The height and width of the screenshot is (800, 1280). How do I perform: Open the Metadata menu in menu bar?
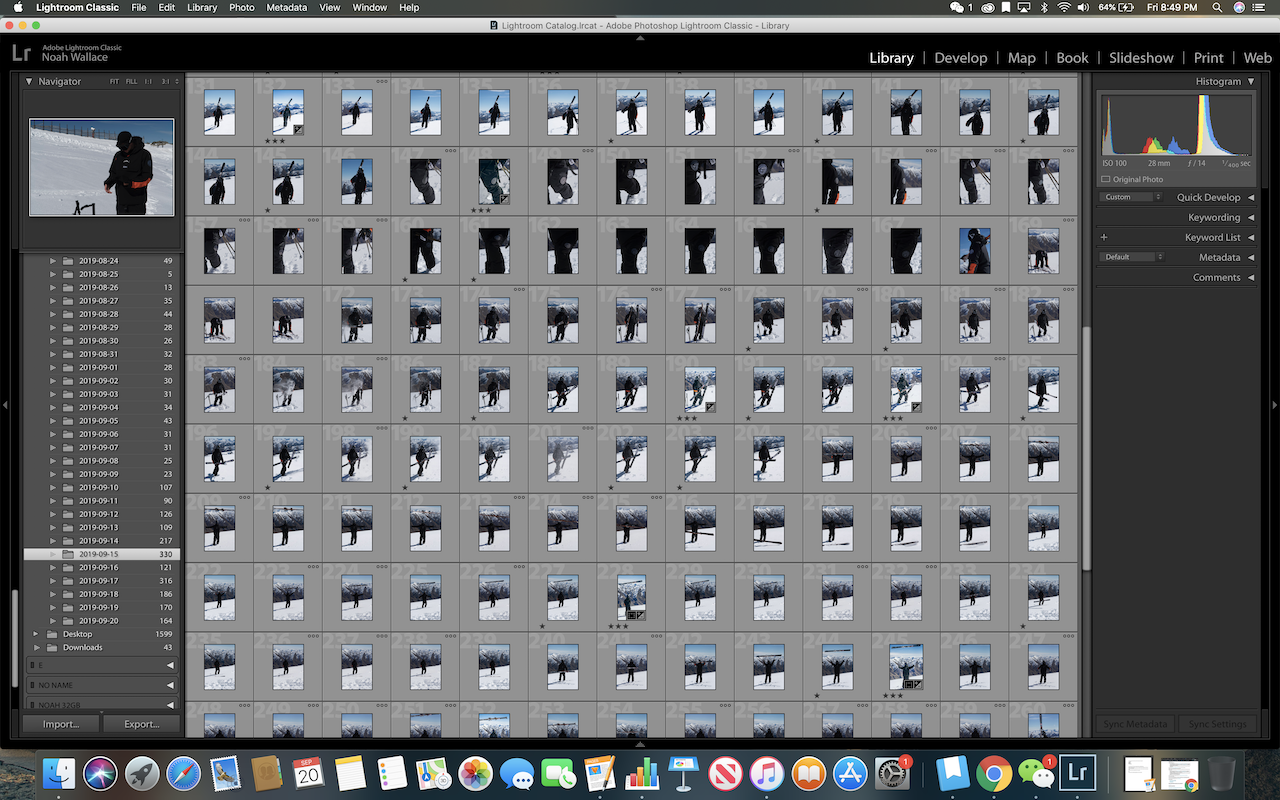click(x=287, y=7)
